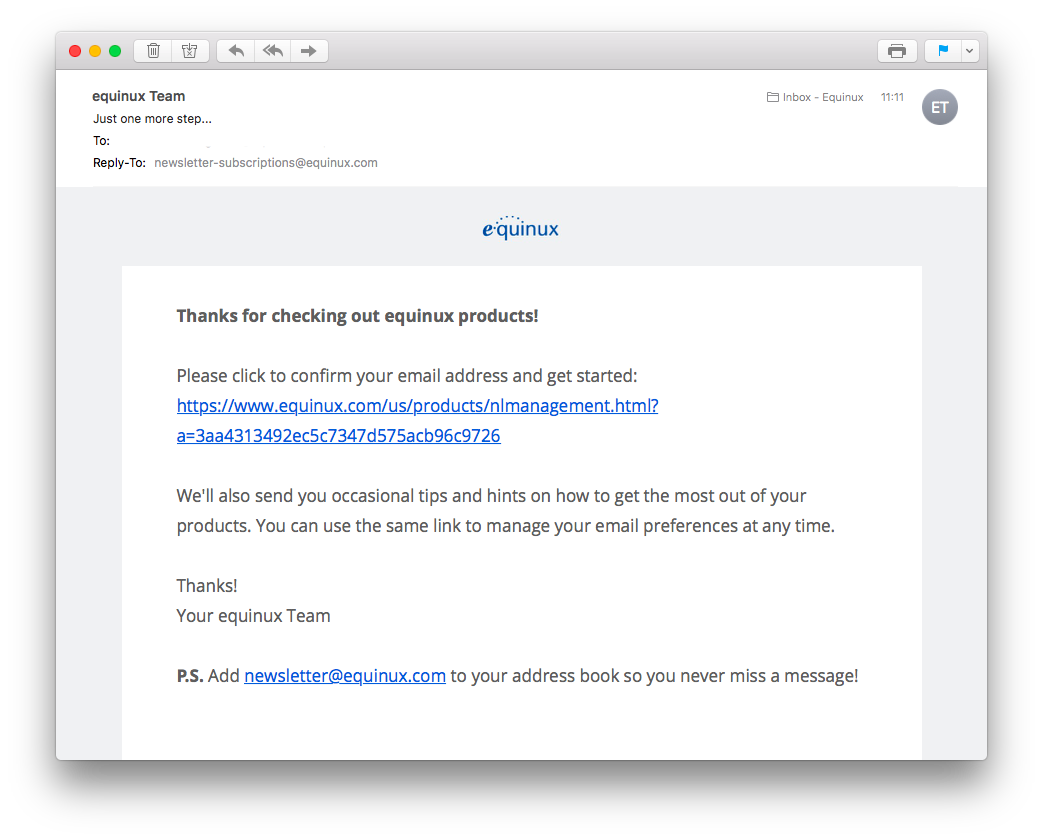The image size is (1043, 840).
Task: Zoom the window using green button
Action: [115, 51]
